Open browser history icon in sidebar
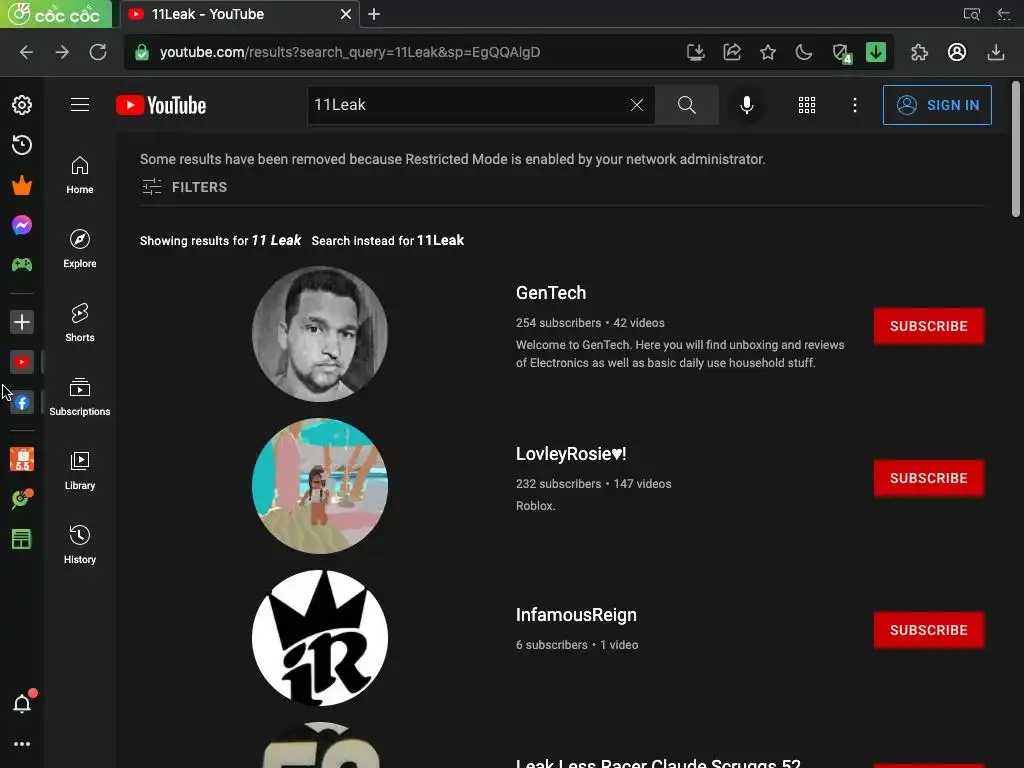 (x=22, y=145)
